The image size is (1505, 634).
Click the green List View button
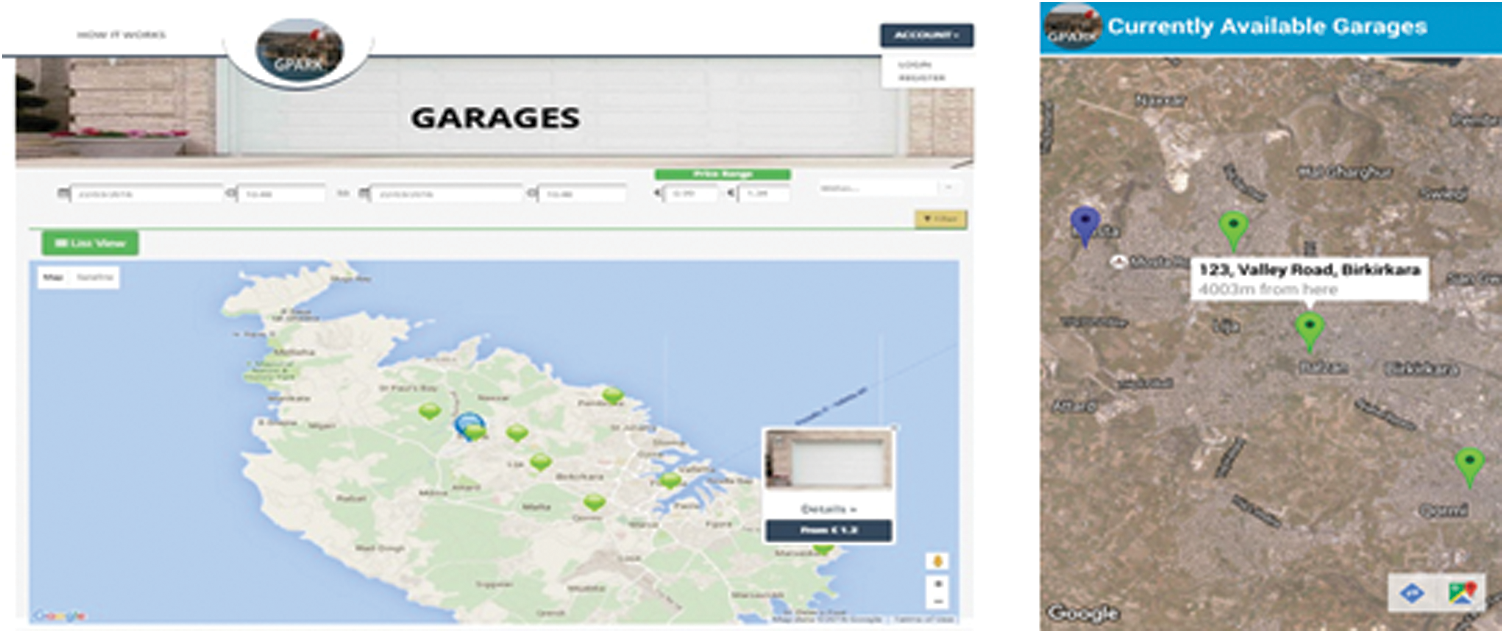(x=90, y=243)
